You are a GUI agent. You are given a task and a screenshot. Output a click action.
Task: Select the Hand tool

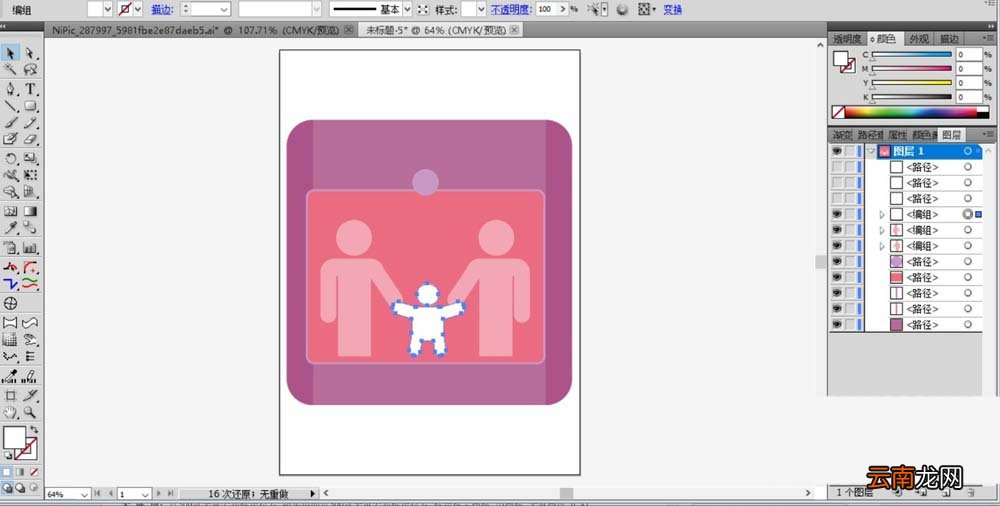click(x=10, y=412)
